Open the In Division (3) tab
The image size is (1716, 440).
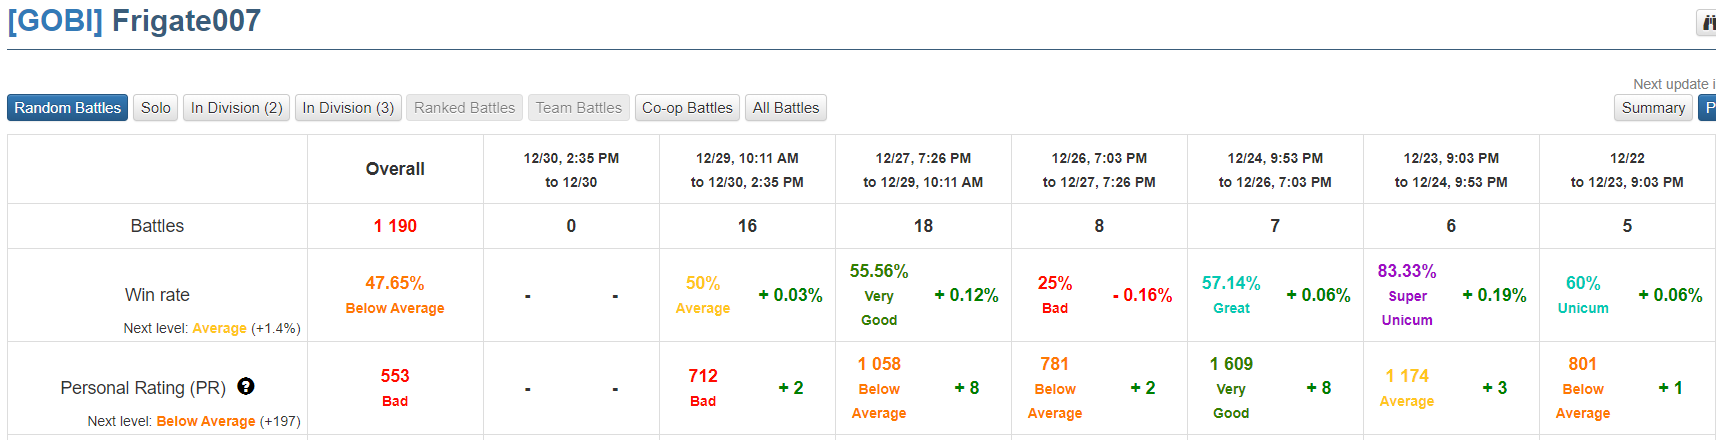348,108
